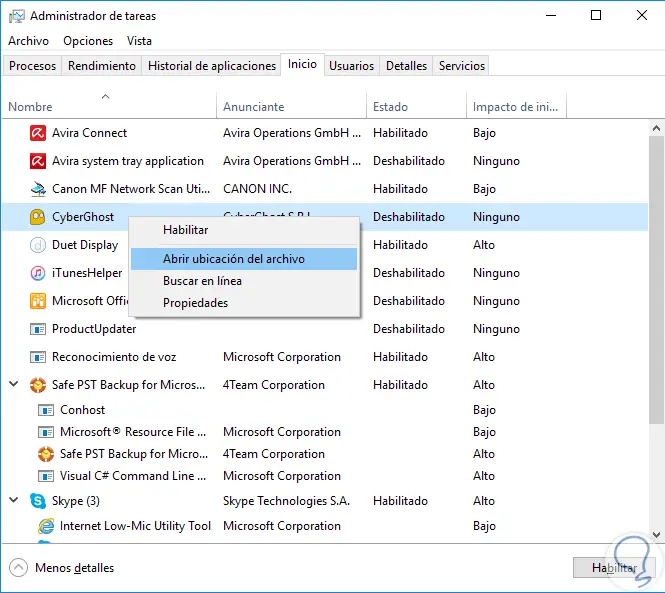The image size is (665, 593).
Task: Click the scrollbar up arrow
Action: 657,128
